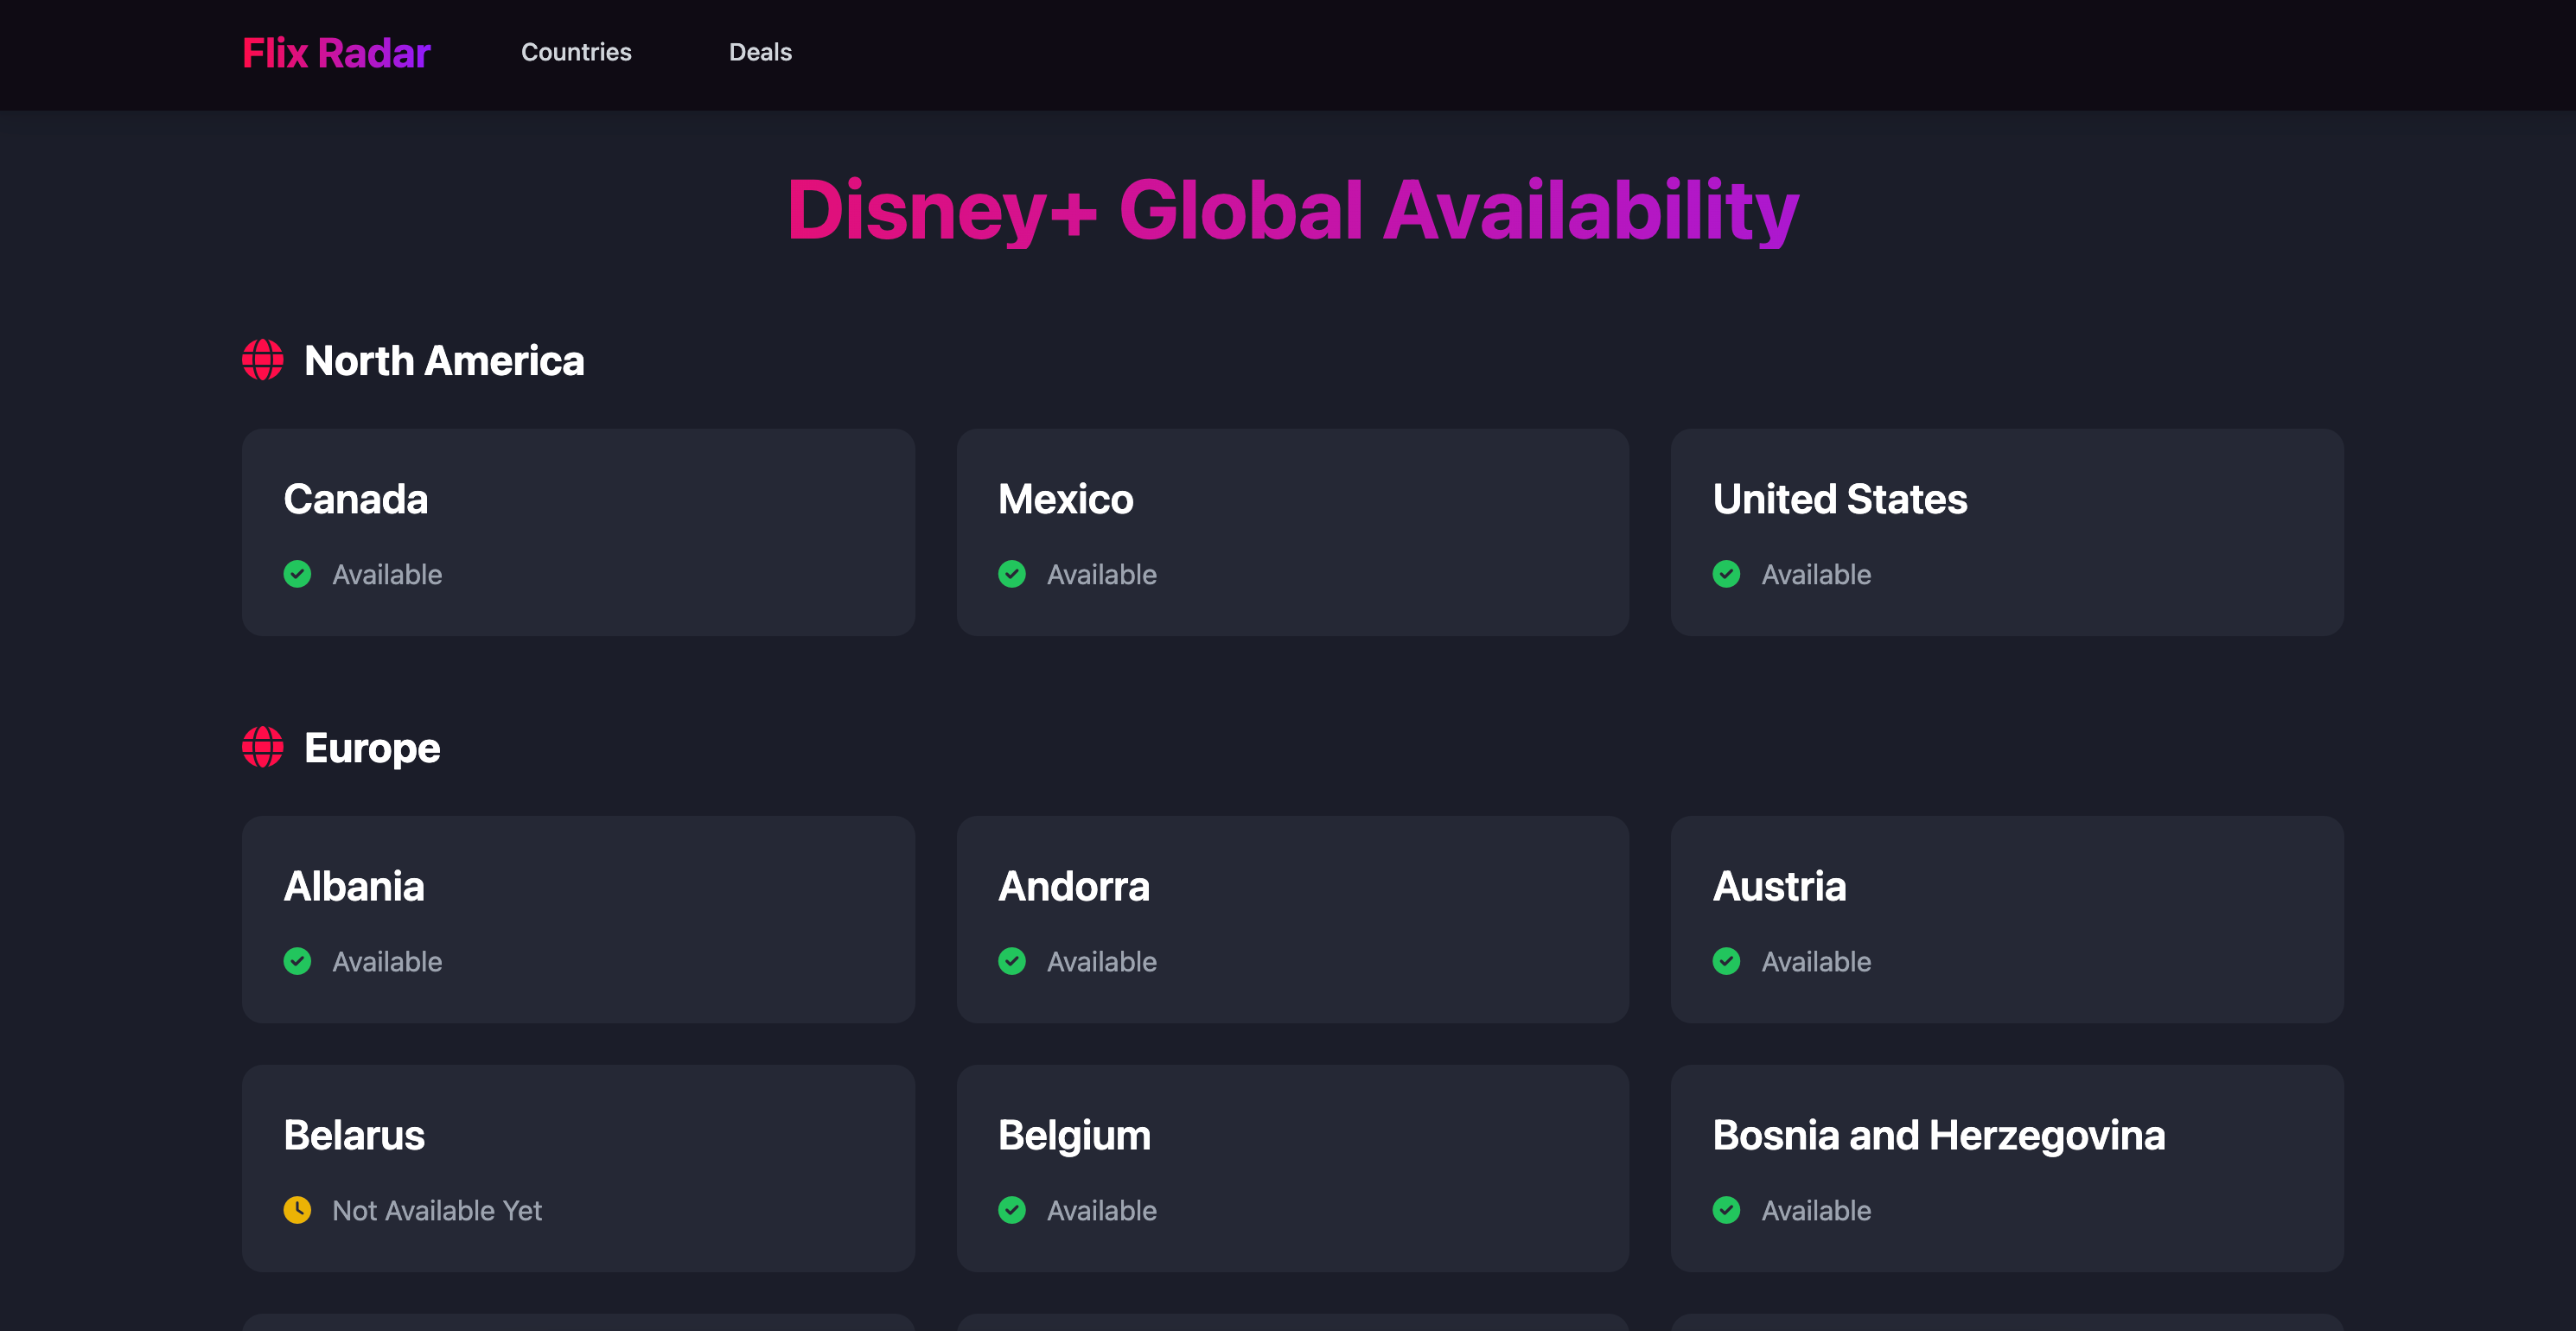Click 'Not Available Yet' status text for Belarus
The image size is (2576, 1331).
[437, 1210]
